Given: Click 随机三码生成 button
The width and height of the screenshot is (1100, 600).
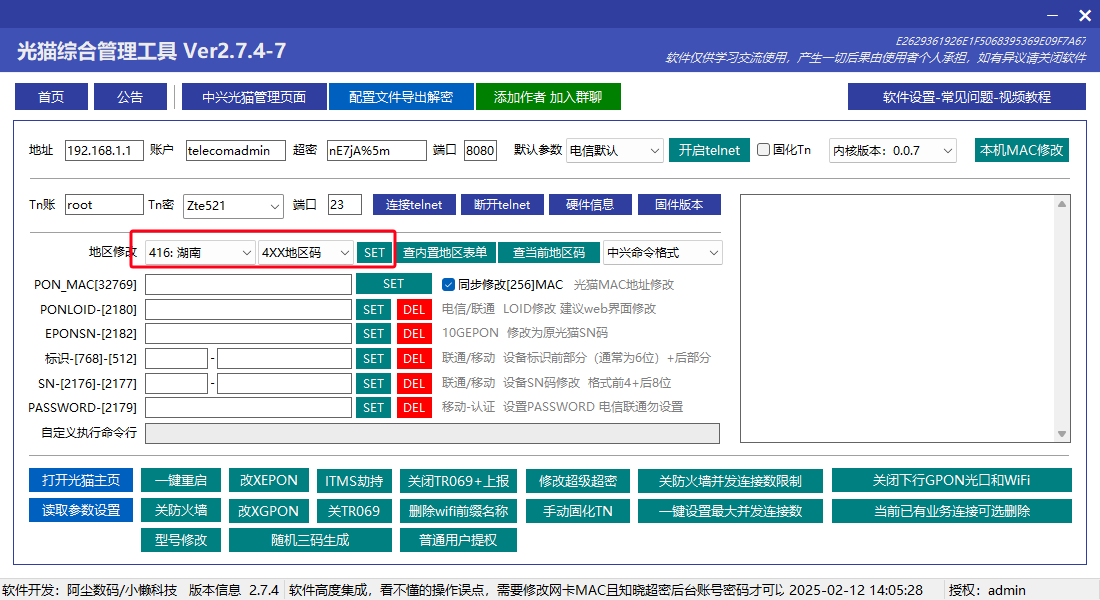Looking at the screenshot, I should tap(310, 540).
